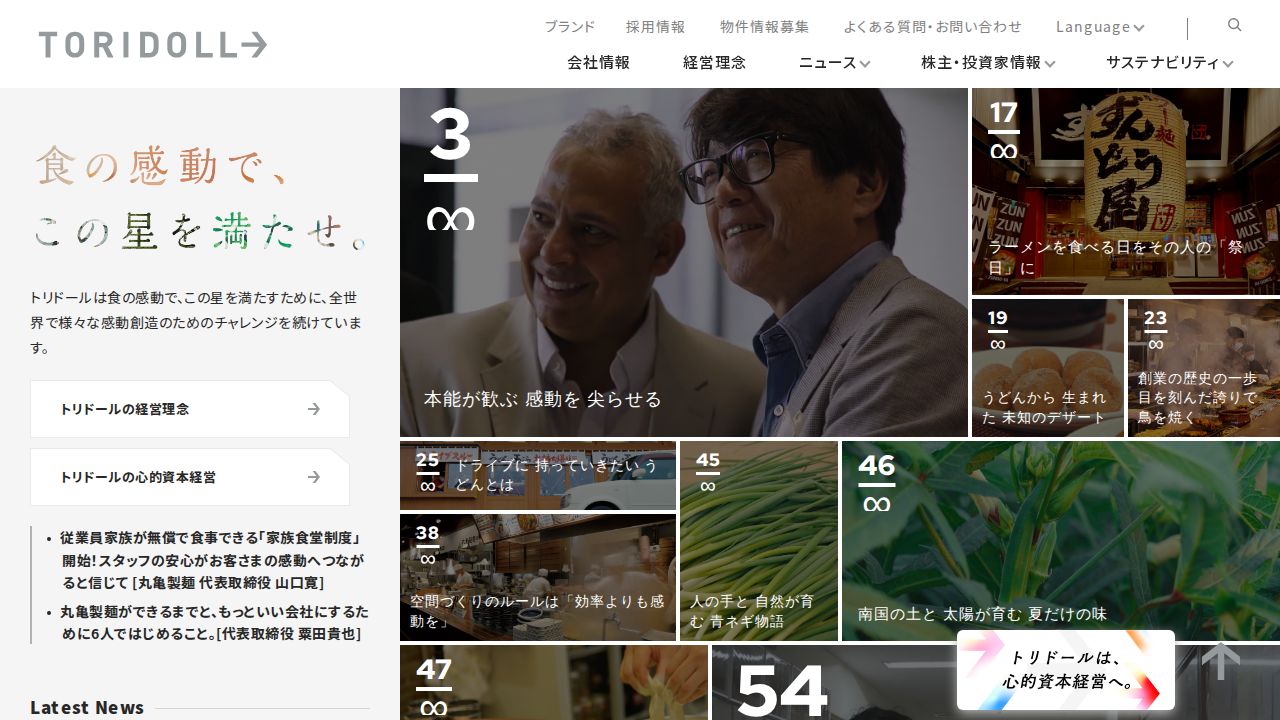The height and width of the screenshot is (720, 1280).
Task: Expand the ニュース menu chevron
Action: (x=865, y=63)
